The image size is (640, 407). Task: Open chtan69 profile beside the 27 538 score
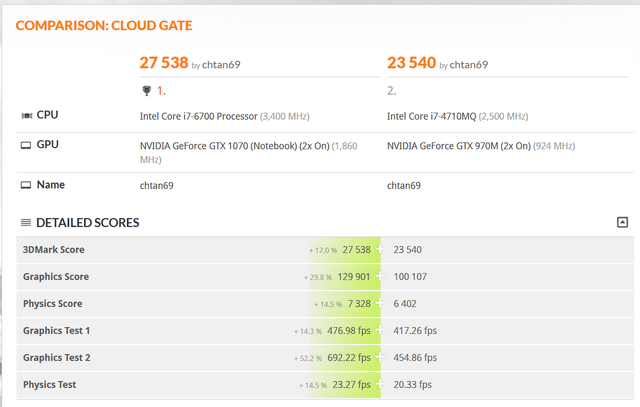click(221, 65)
